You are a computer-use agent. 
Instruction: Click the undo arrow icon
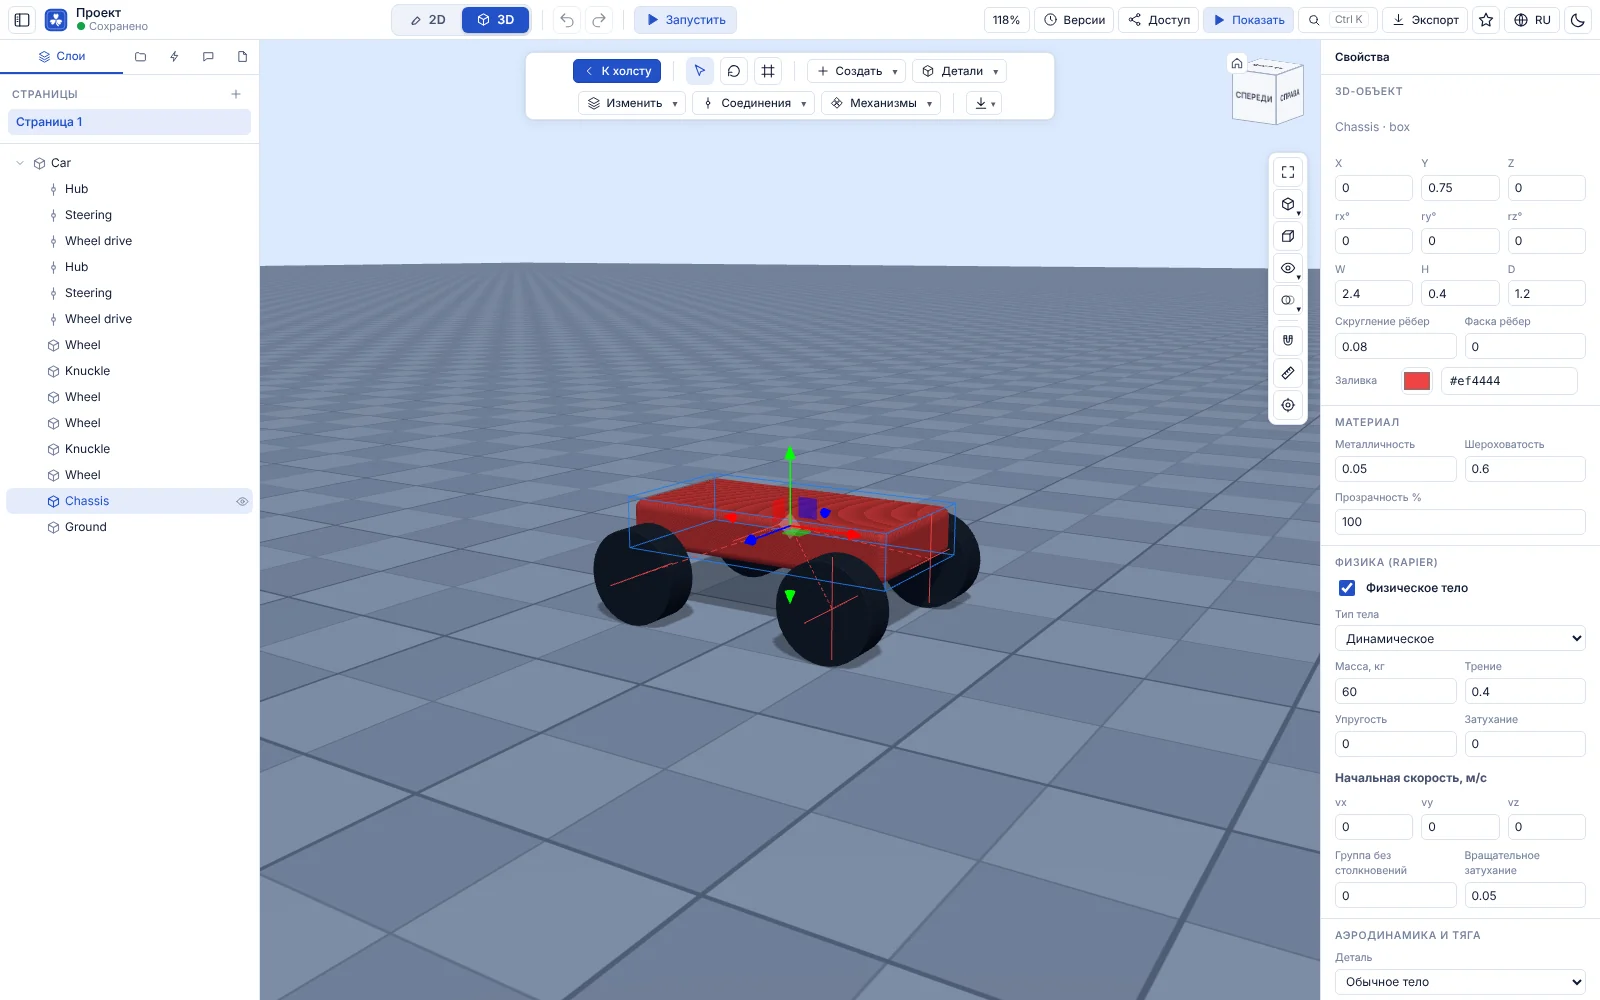[x=567, y=20]
